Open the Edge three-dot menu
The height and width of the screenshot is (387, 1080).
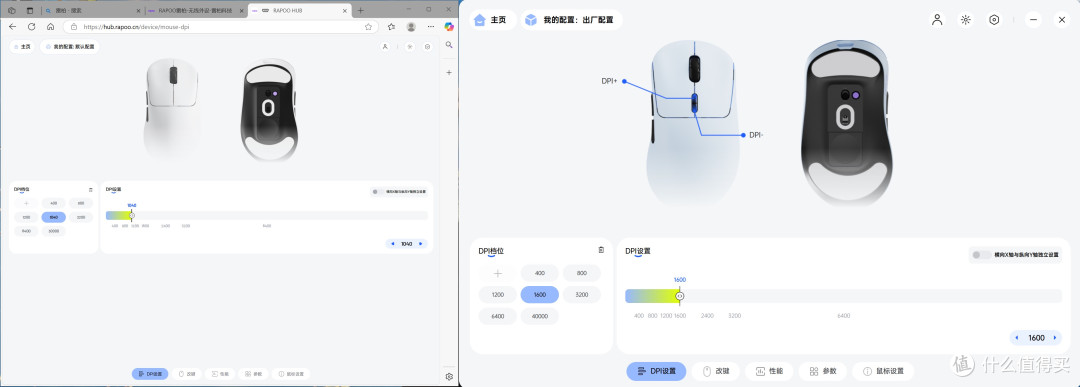coord(430,27)
